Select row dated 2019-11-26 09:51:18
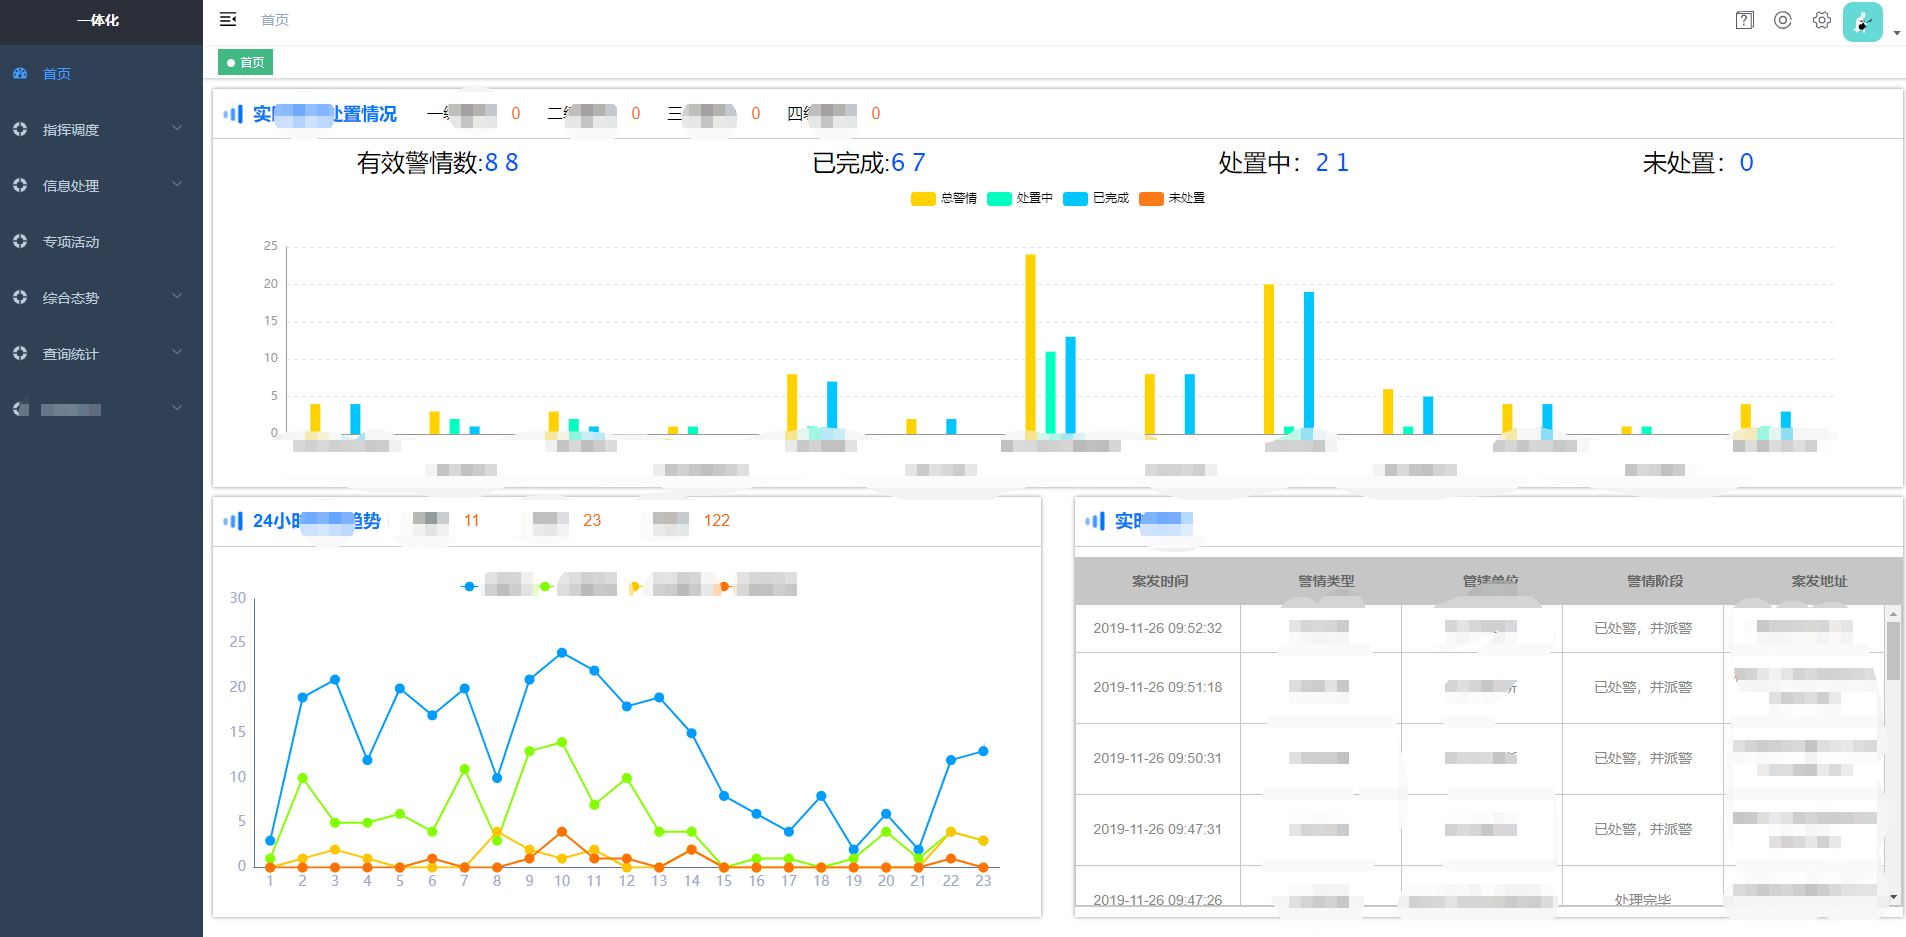1906x937 pixels. point(1480,687)
